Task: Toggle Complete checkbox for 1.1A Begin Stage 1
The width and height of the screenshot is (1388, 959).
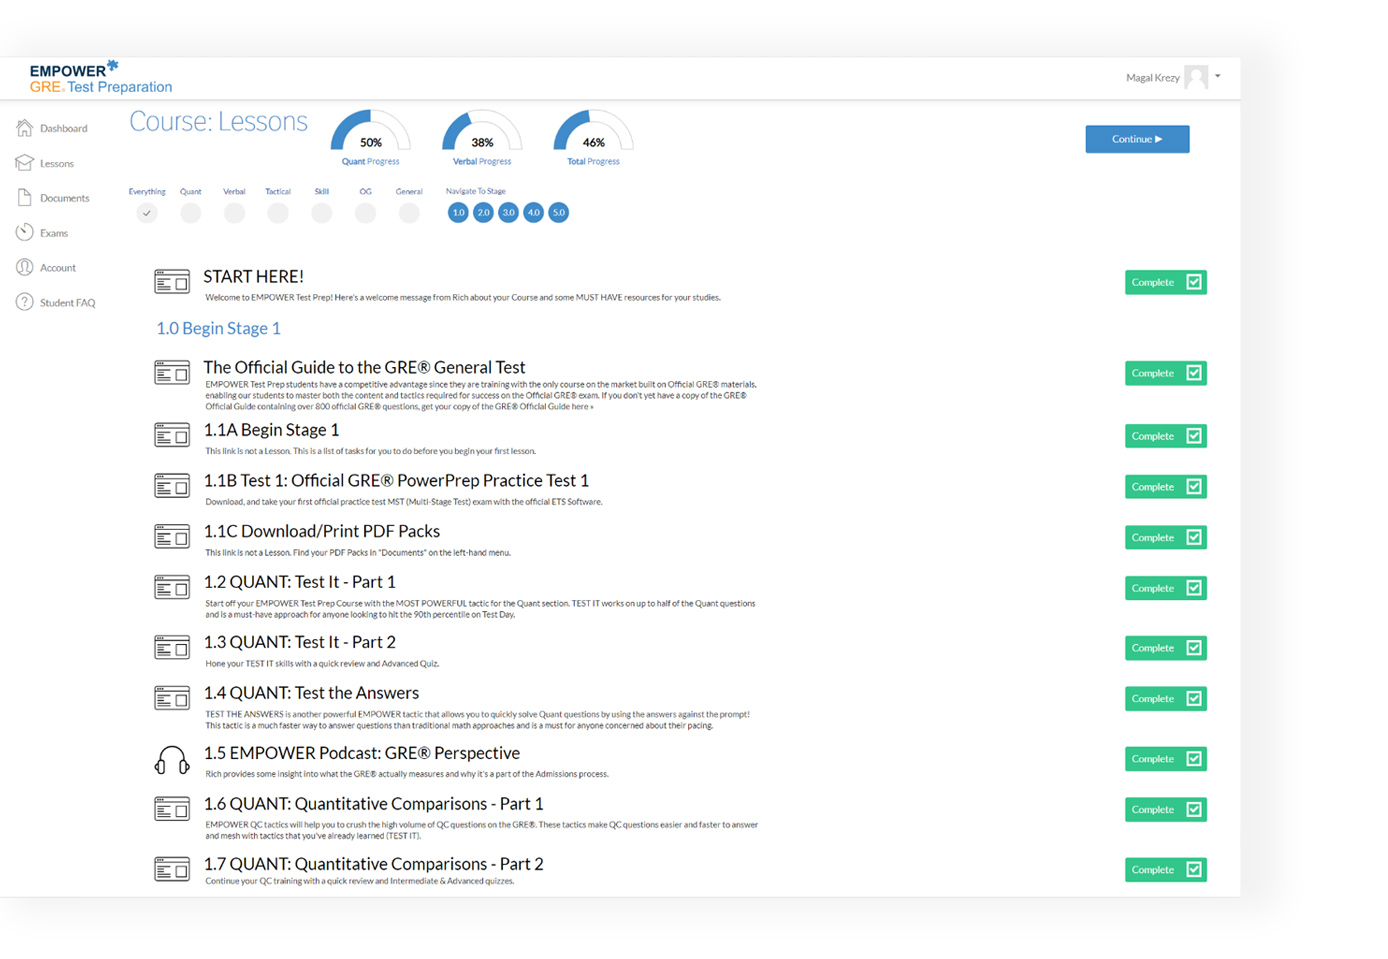Action: click(x=1194, y=436)
